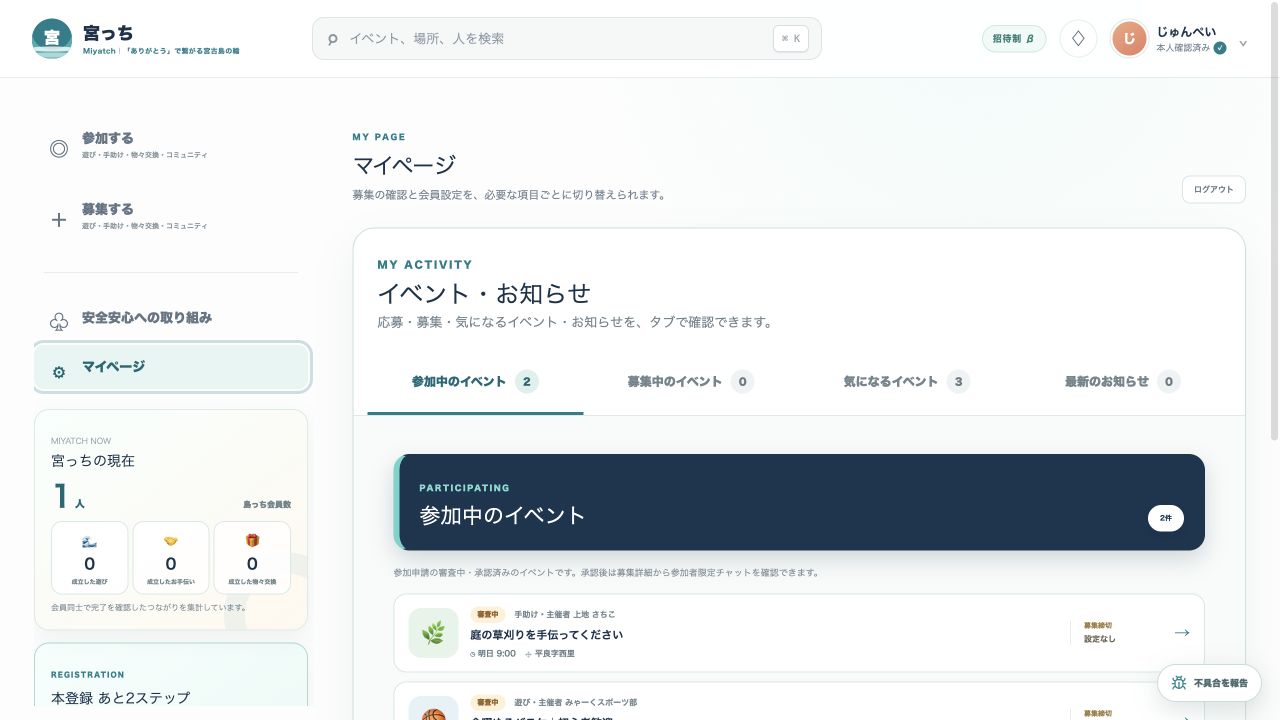Click the 不具合を報告 button
Viewport: 1280px width, 720px height.
pos(1209,683)
